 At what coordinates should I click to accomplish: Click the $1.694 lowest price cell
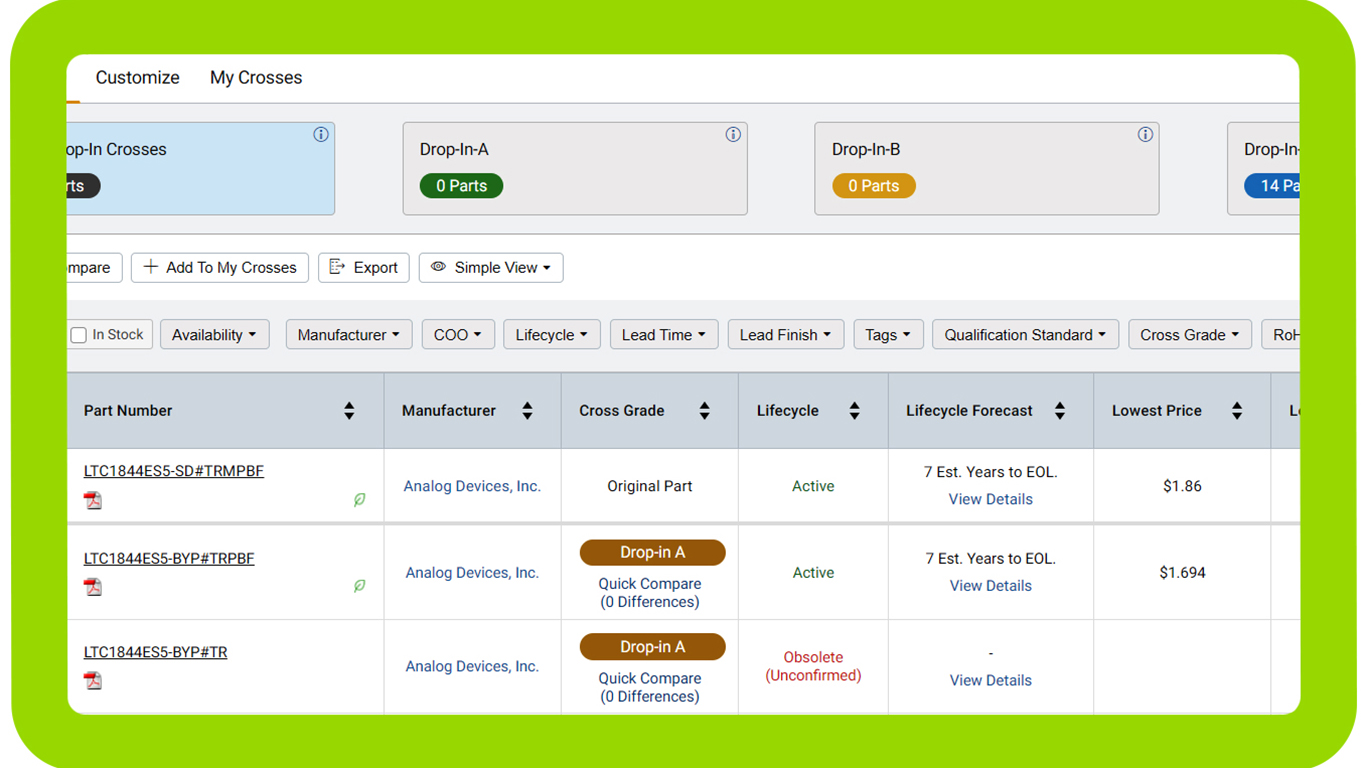pyautogui.click(x=1182, y=573)
